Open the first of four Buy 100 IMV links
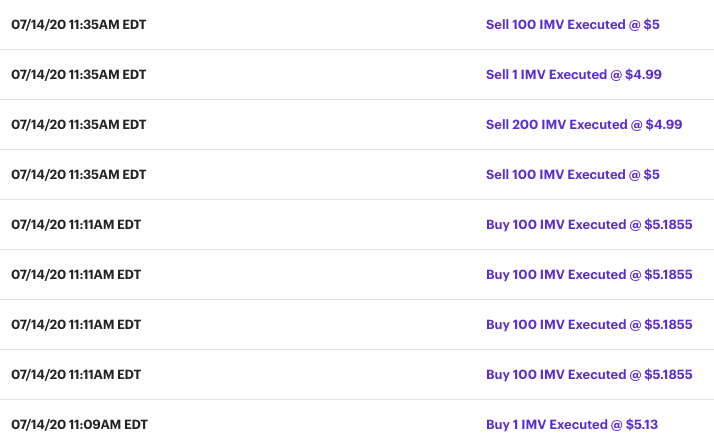 pyautogui.click(x=589, y=224)
